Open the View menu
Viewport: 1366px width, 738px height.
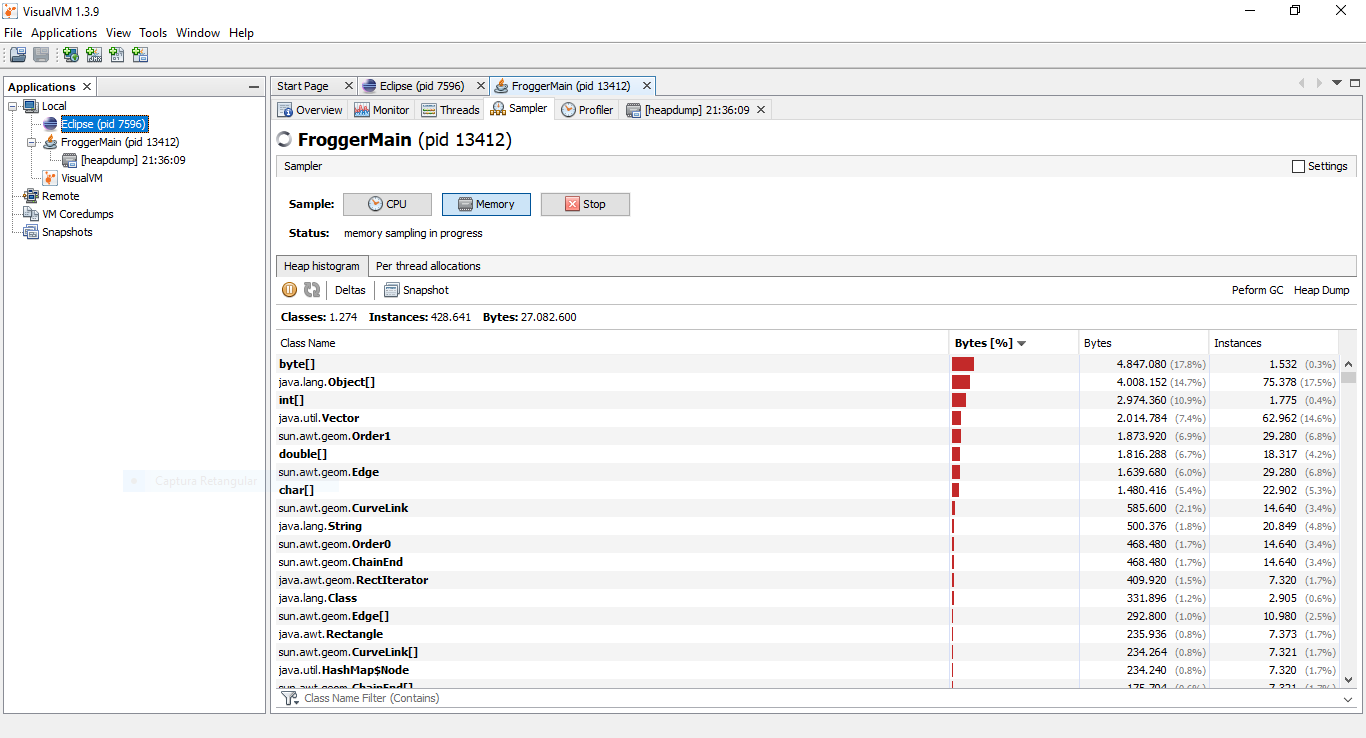click(x=118, y=33)
